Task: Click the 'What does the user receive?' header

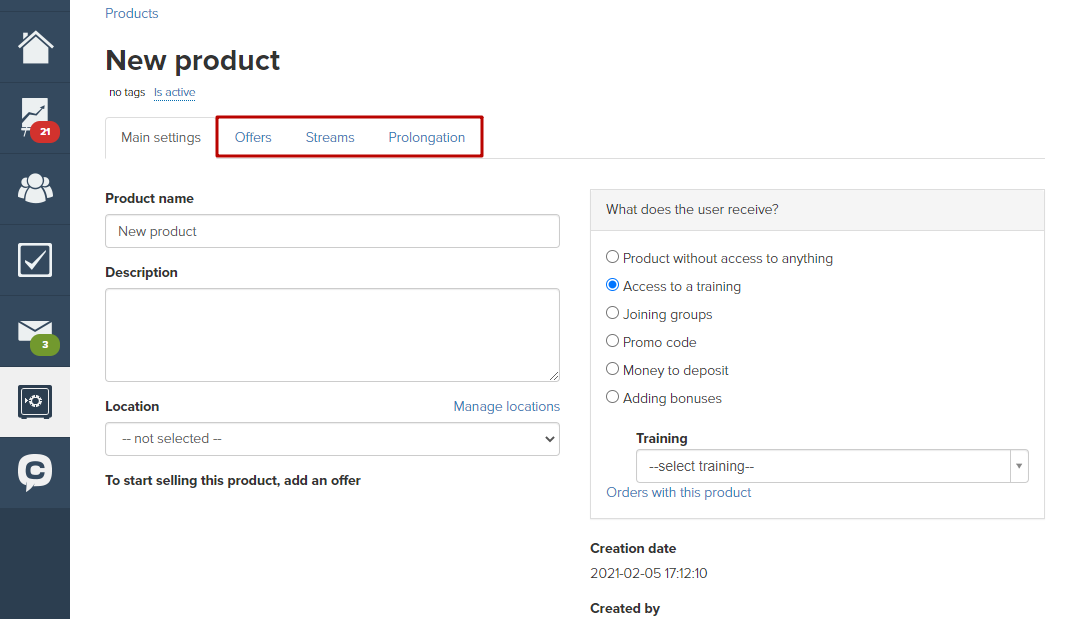Action: (x=817, y=210)
